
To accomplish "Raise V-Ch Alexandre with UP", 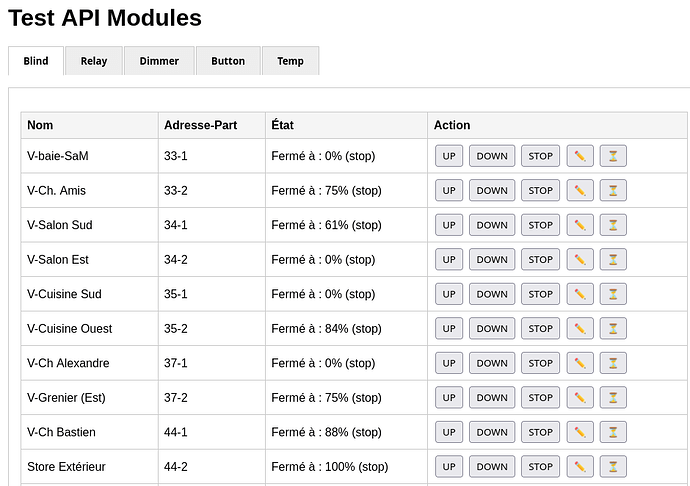I will (449, 363).
